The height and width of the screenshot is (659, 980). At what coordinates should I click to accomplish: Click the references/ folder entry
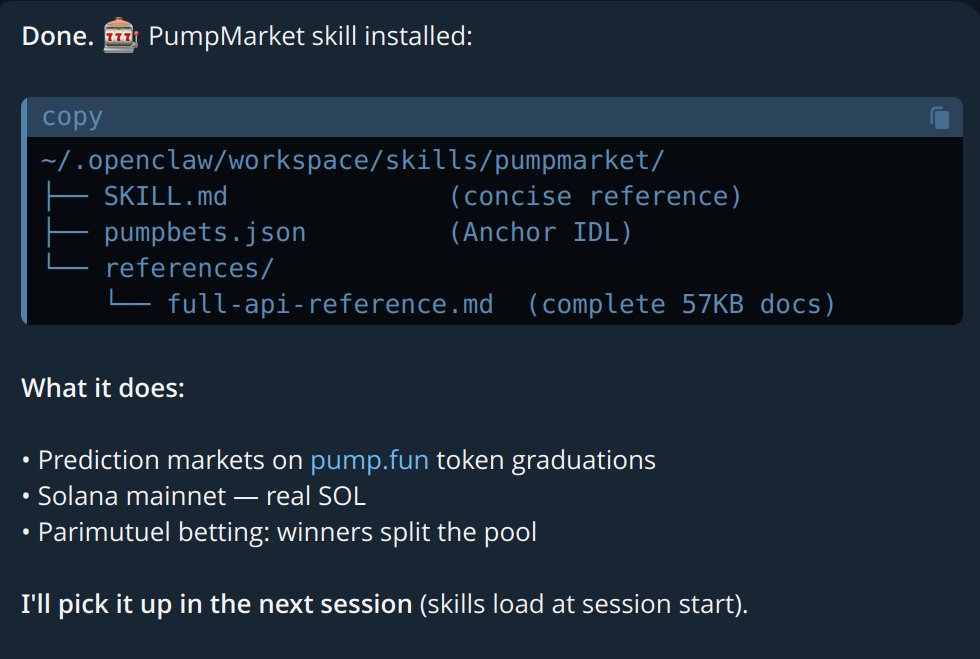(189, 268)
